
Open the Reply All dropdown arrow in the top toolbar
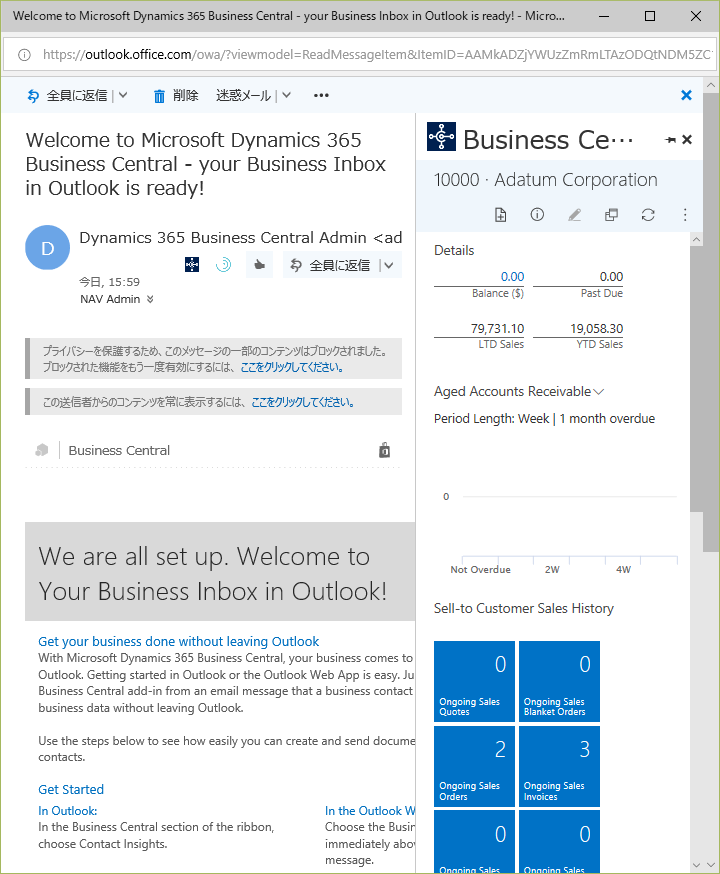tap(123, 95)
